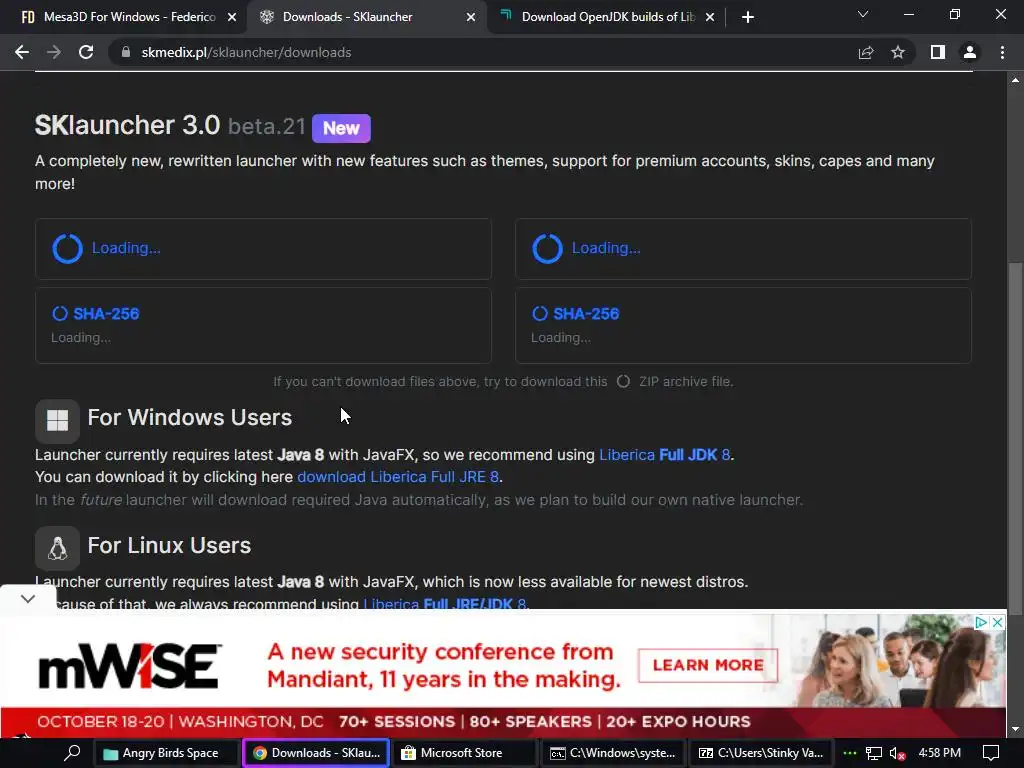
Task: Click the page vertical scrollbar thumb
Action: click(x=1015, y=436)
